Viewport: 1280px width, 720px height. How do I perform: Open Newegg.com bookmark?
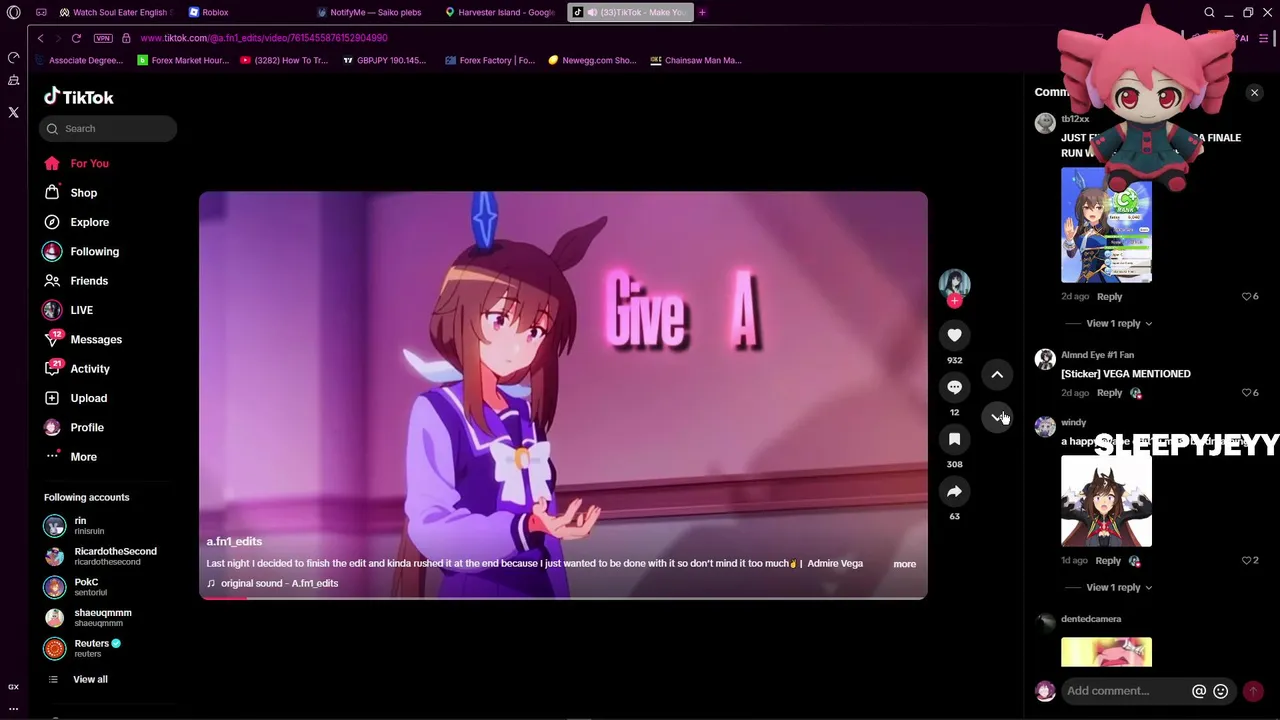pos(592,60)
